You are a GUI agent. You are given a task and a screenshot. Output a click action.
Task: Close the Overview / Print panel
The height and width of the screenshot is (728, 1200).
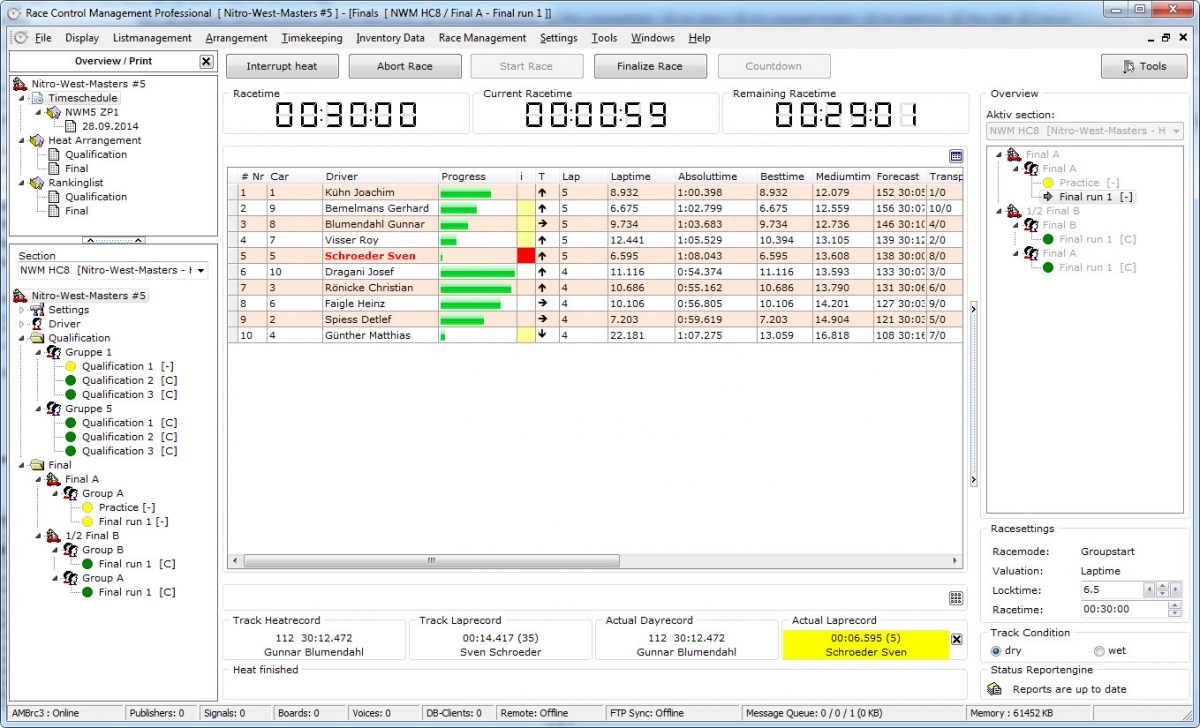pyautogui.click(x=206, y=61)
